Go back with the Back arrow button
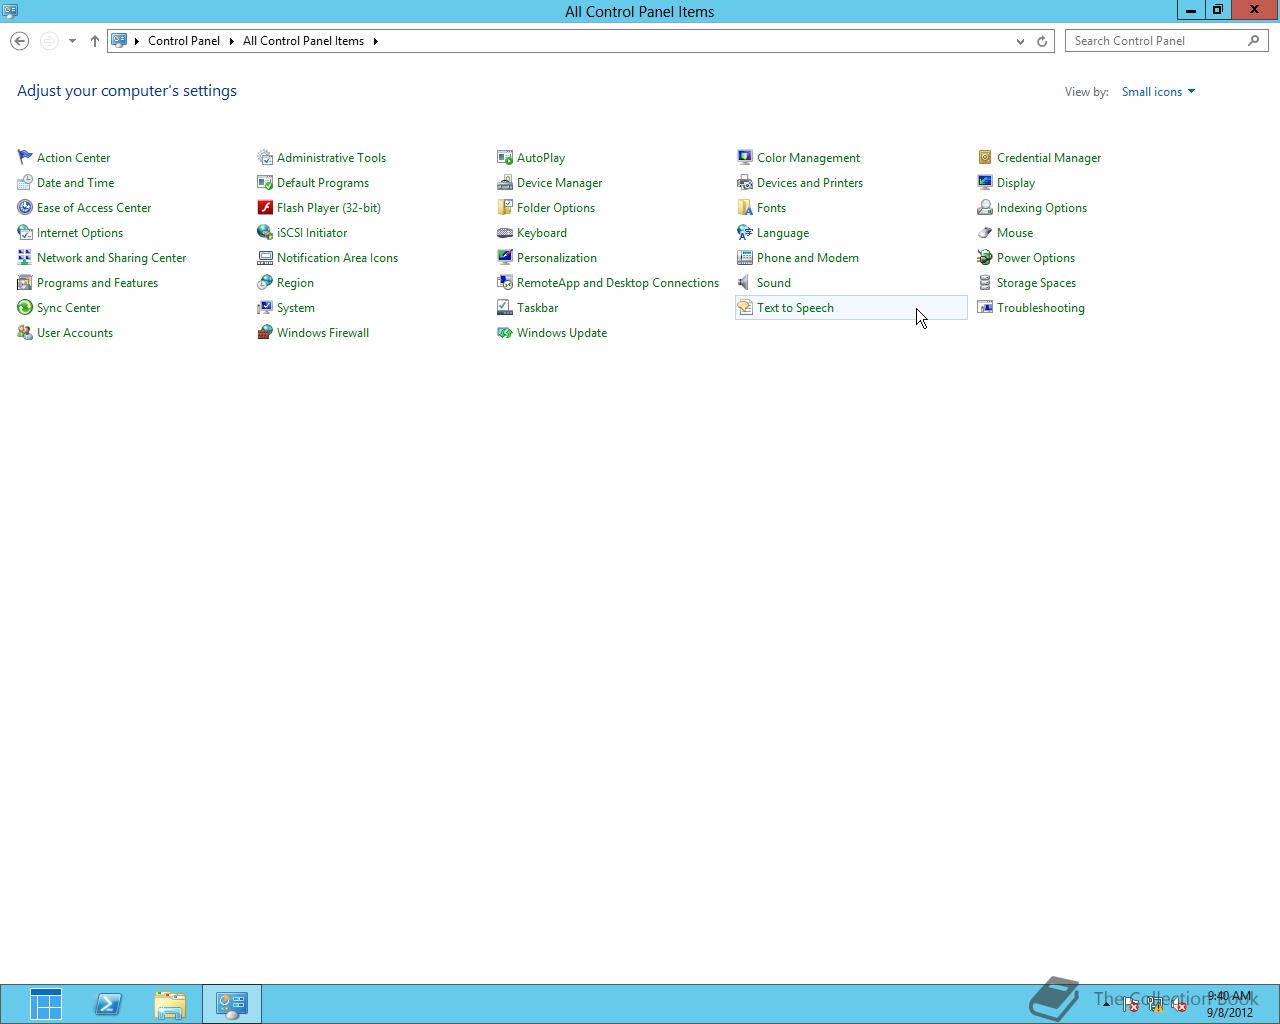 point(20,41)
